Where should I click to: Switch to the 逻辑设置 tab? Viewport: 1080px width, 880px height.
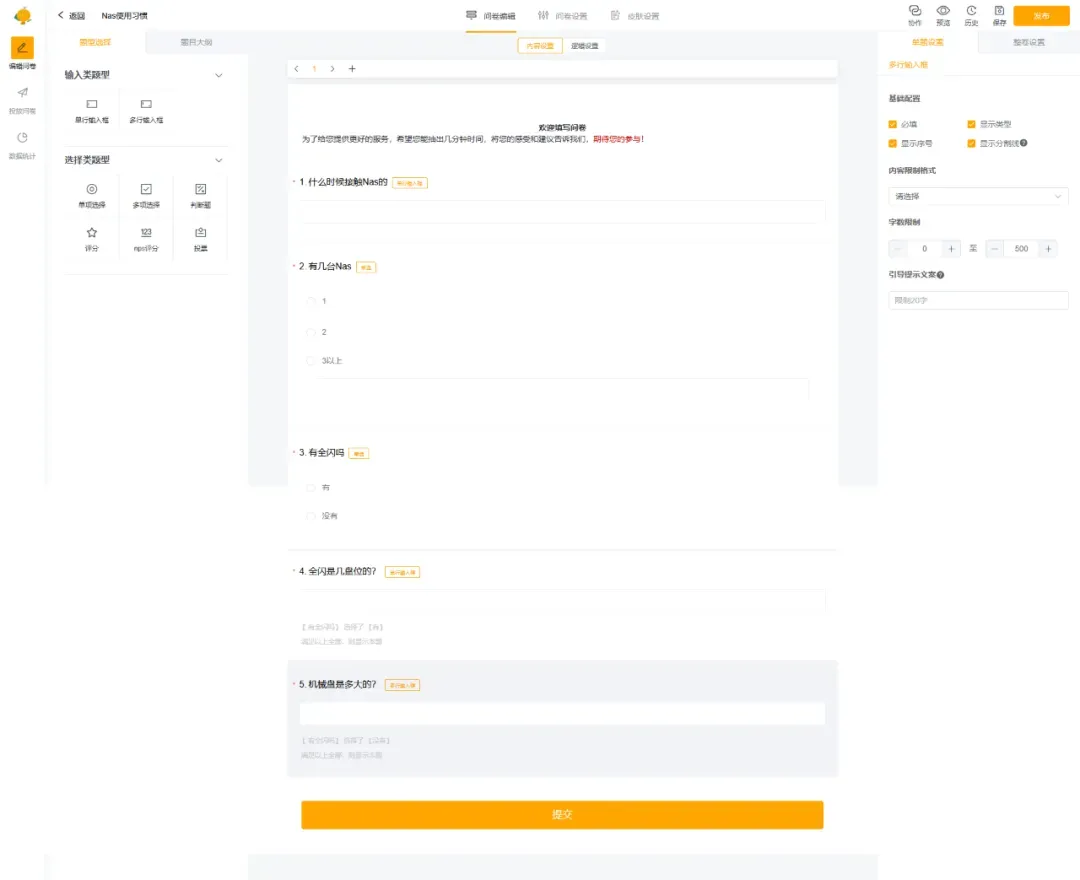585,46
